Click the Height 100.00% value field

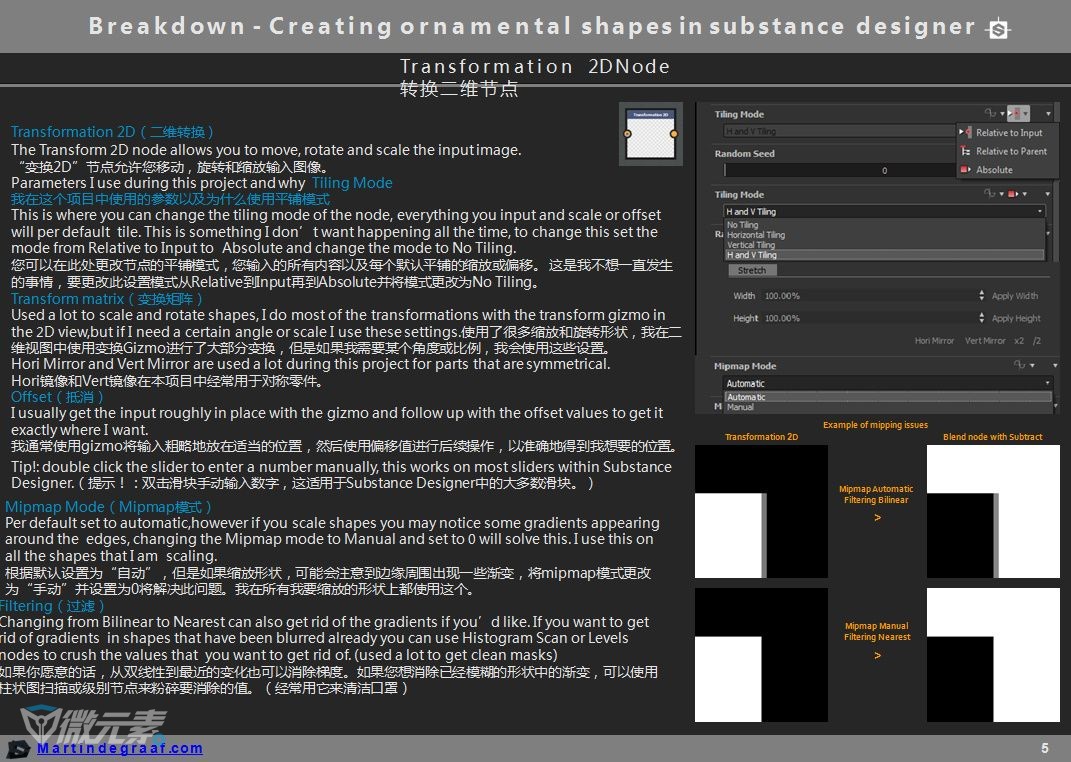[x=869, y=318]
